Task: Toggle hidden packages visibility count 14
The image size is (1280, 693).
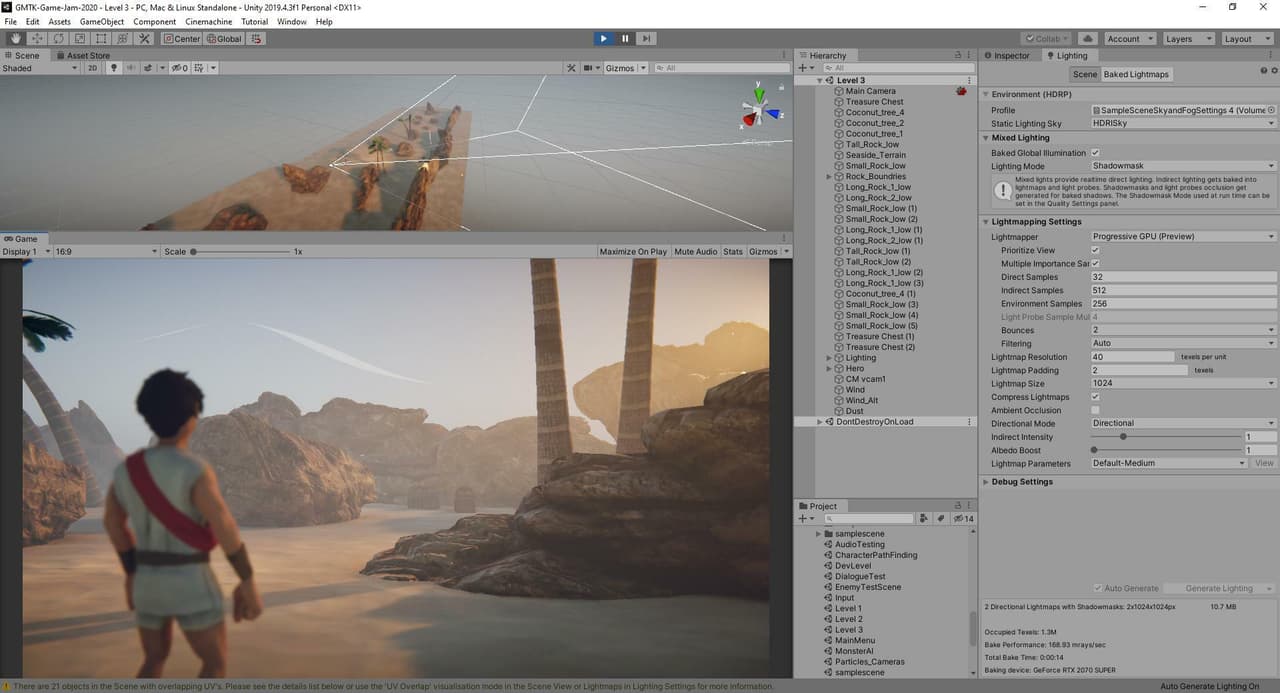Action: [963, 519]
